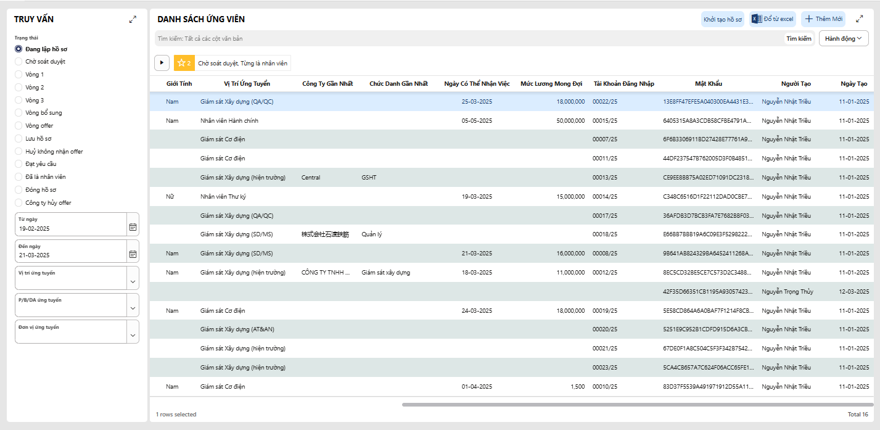Open the Vị trí ứng tuyển dropdown
880x430 pixels.
coord(133,281)
